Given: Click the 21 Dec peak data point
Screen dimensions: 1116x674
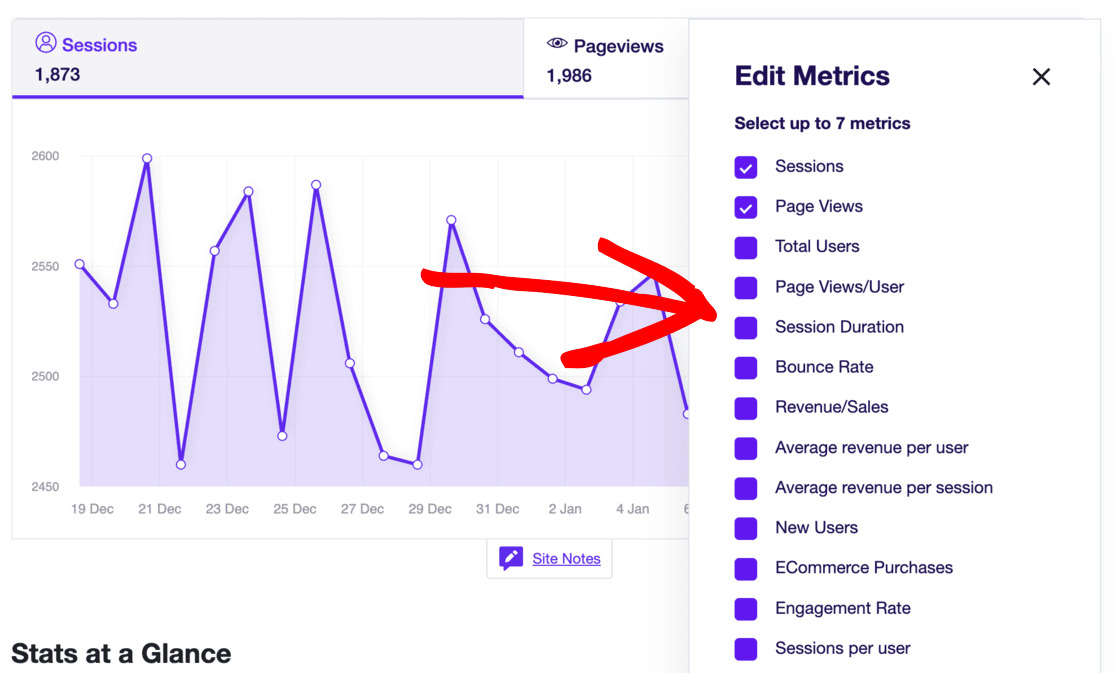Looking at the screenshot, I should [x=147, y=159].
